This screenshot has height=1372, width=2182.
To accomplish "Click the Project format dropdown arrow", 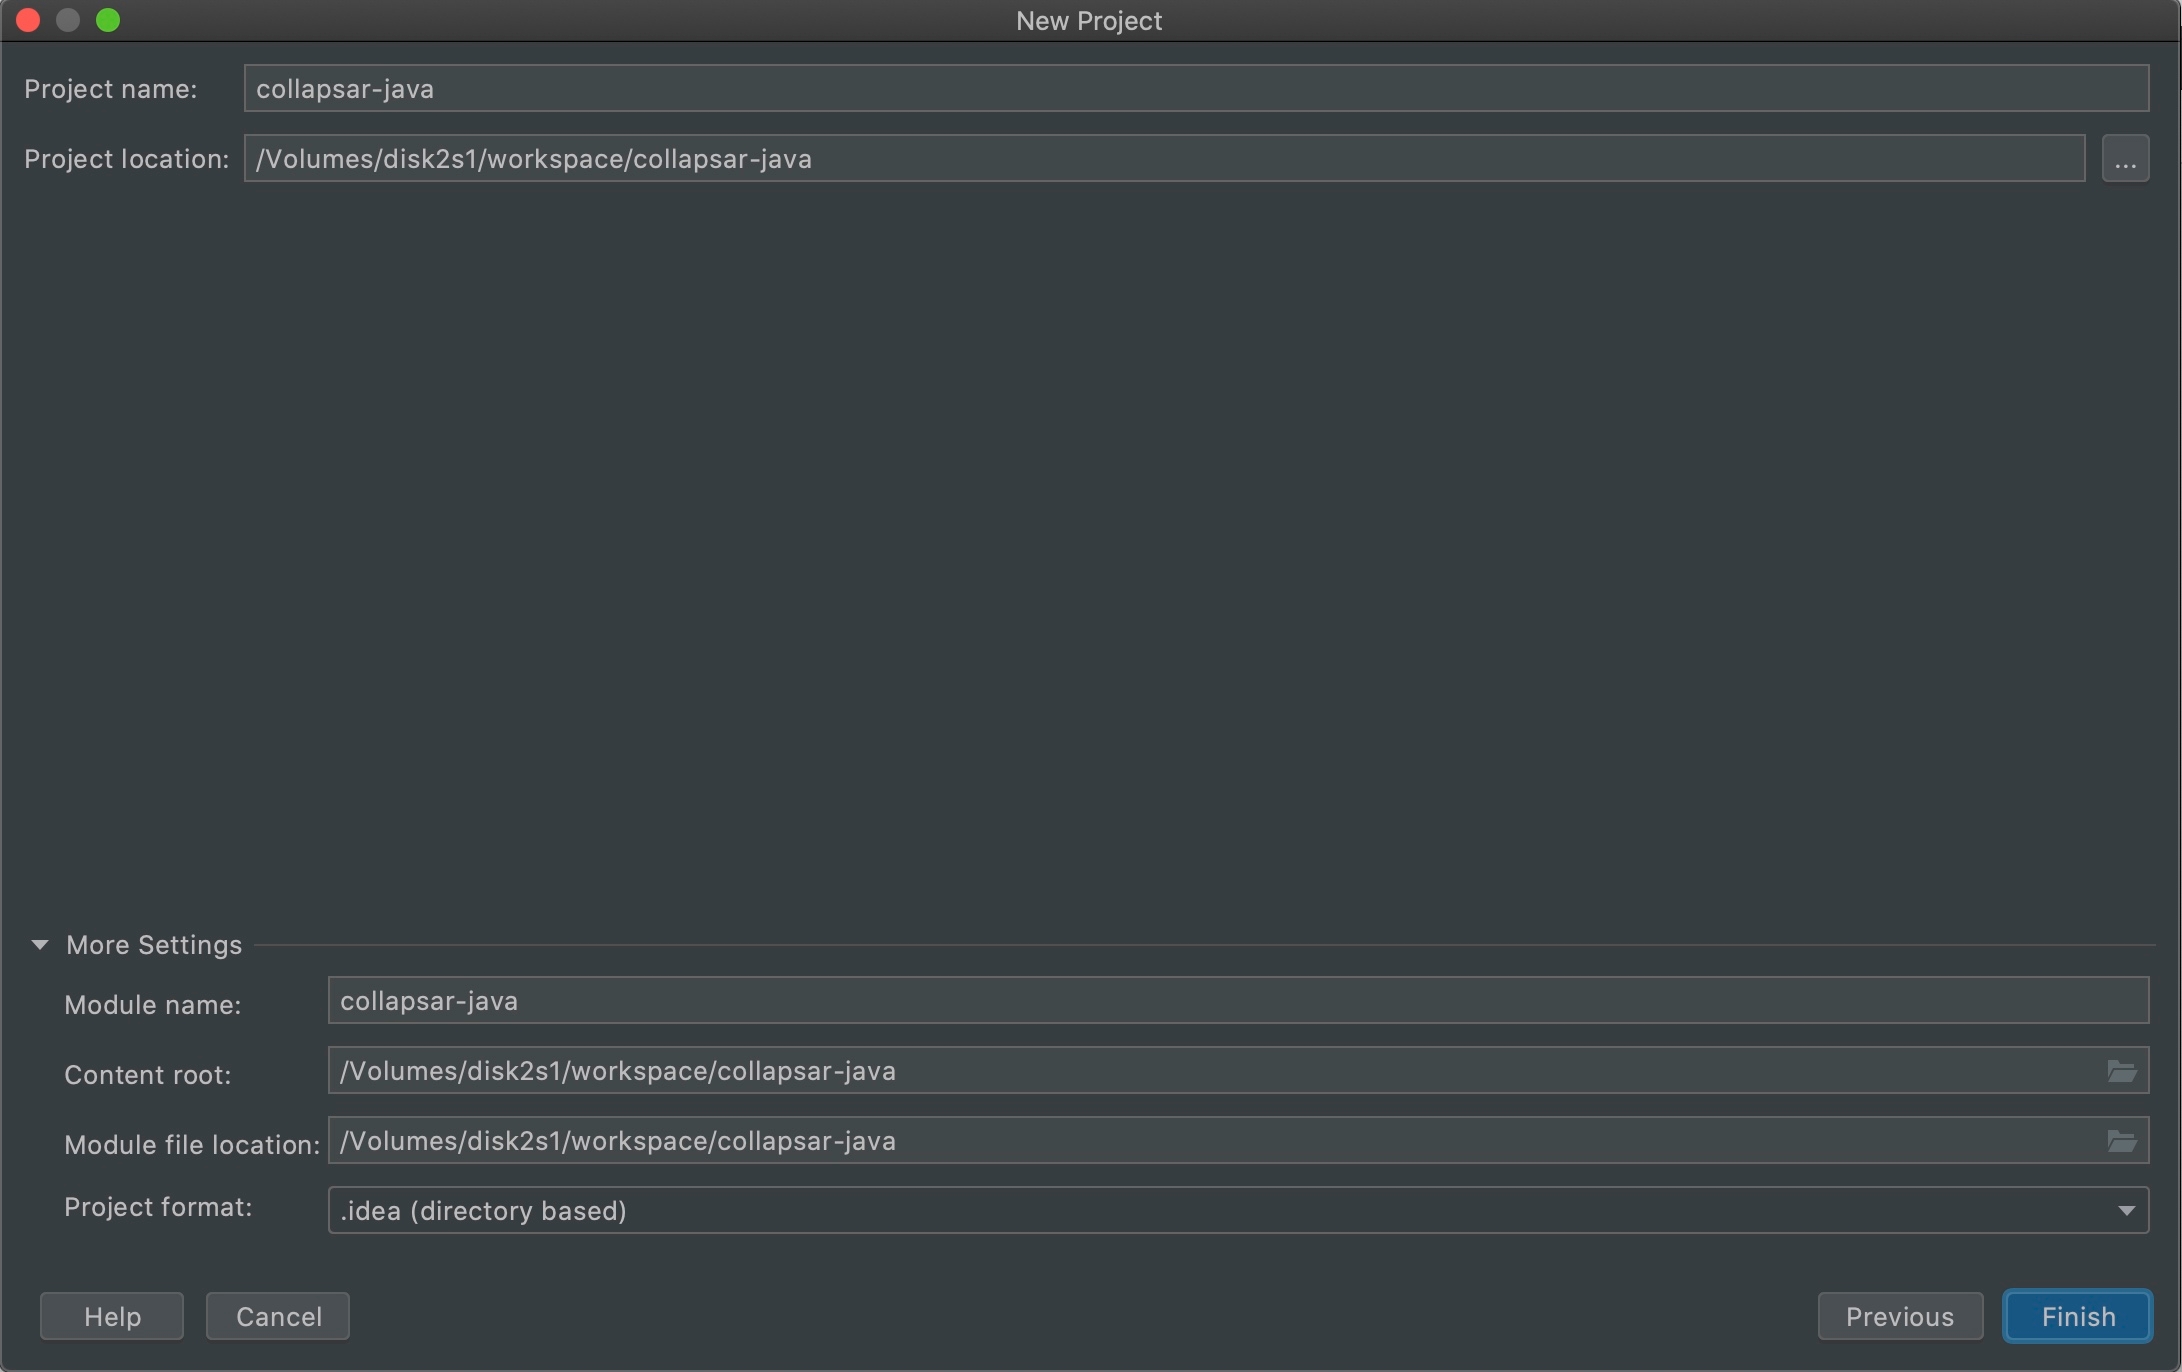I will [2126, 1210].
